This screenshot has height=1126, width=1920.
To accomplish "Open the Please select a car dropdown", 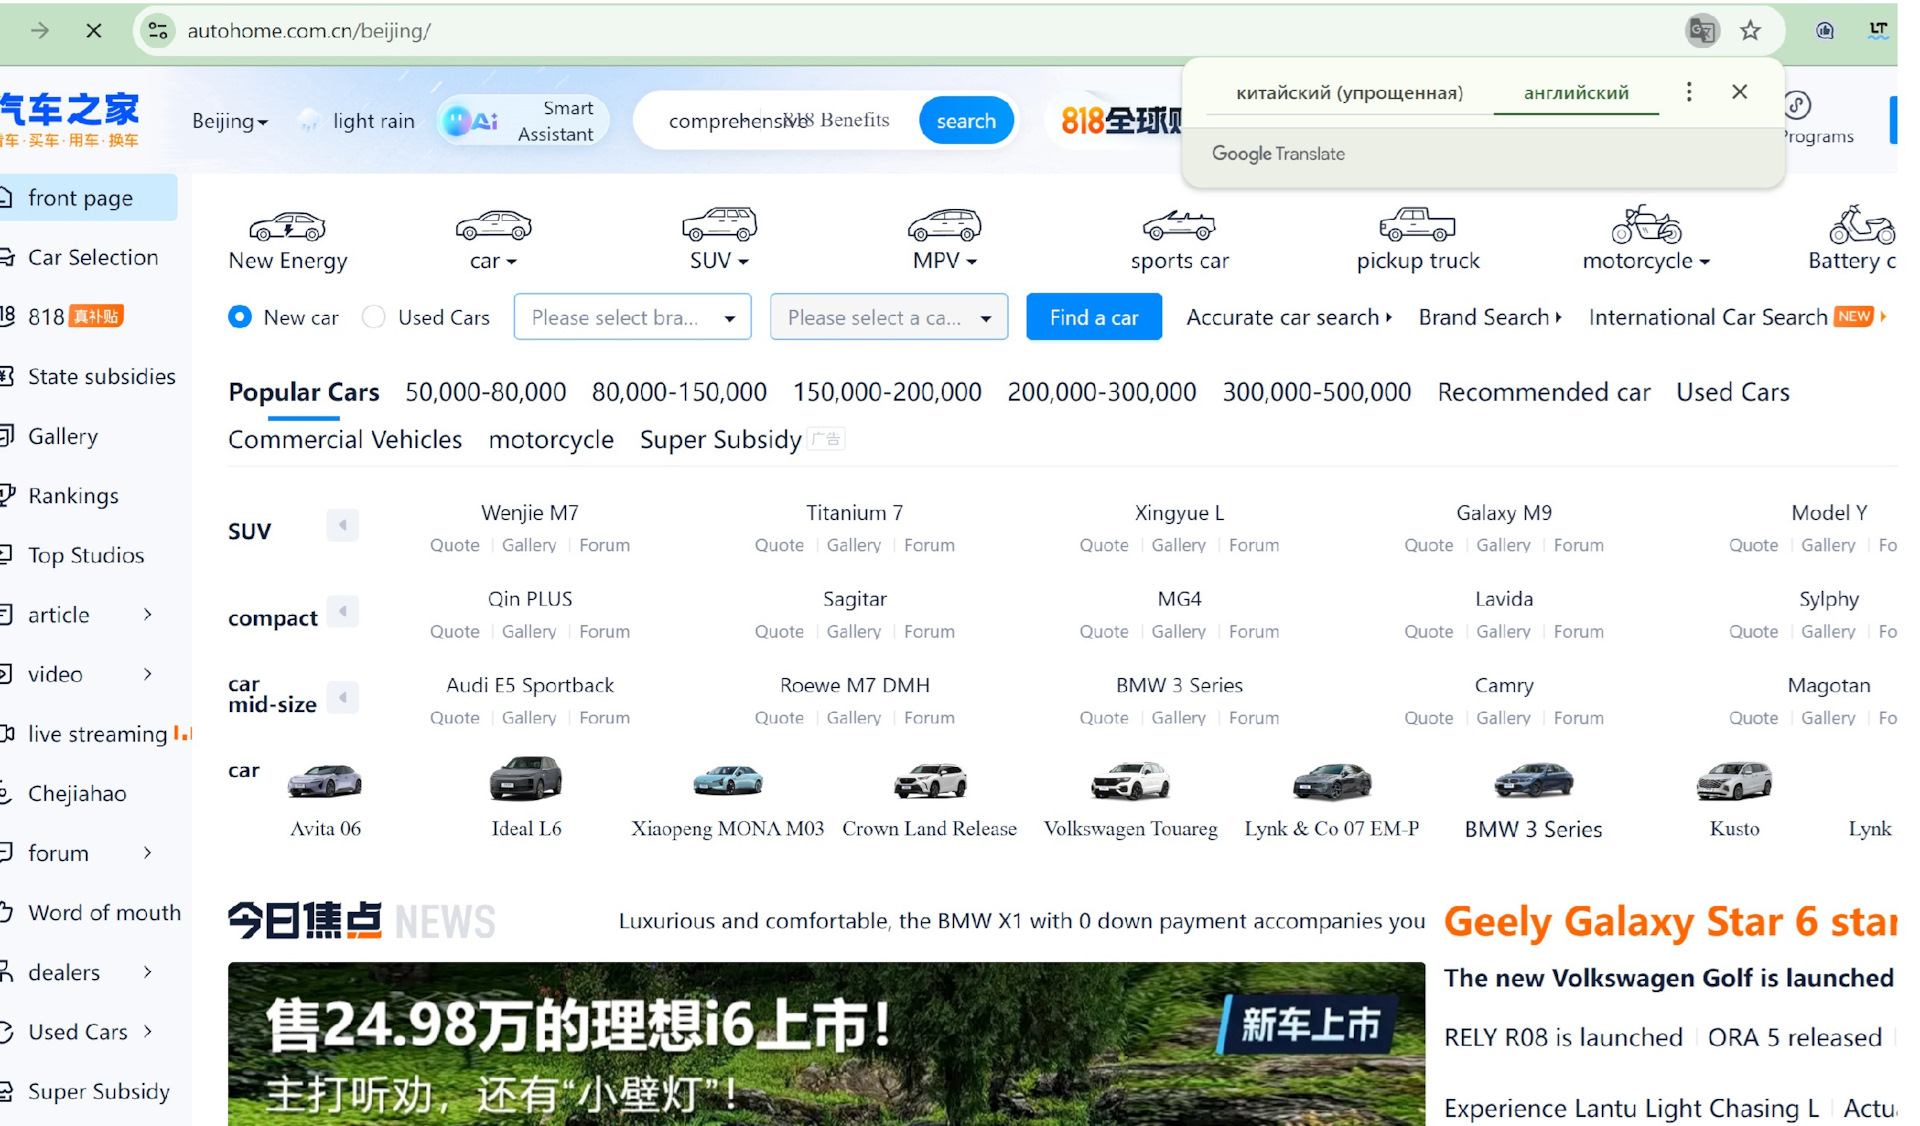I will pos(888,317).
